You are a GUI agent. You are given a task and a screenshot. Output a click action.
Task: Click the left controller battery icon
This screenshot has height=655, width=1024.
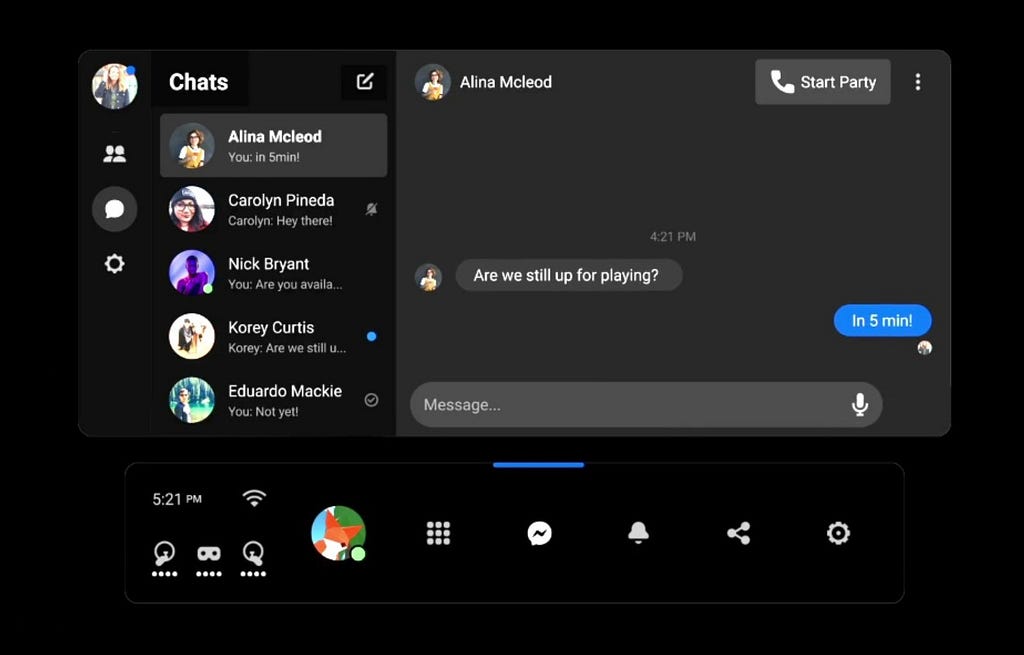165,560
